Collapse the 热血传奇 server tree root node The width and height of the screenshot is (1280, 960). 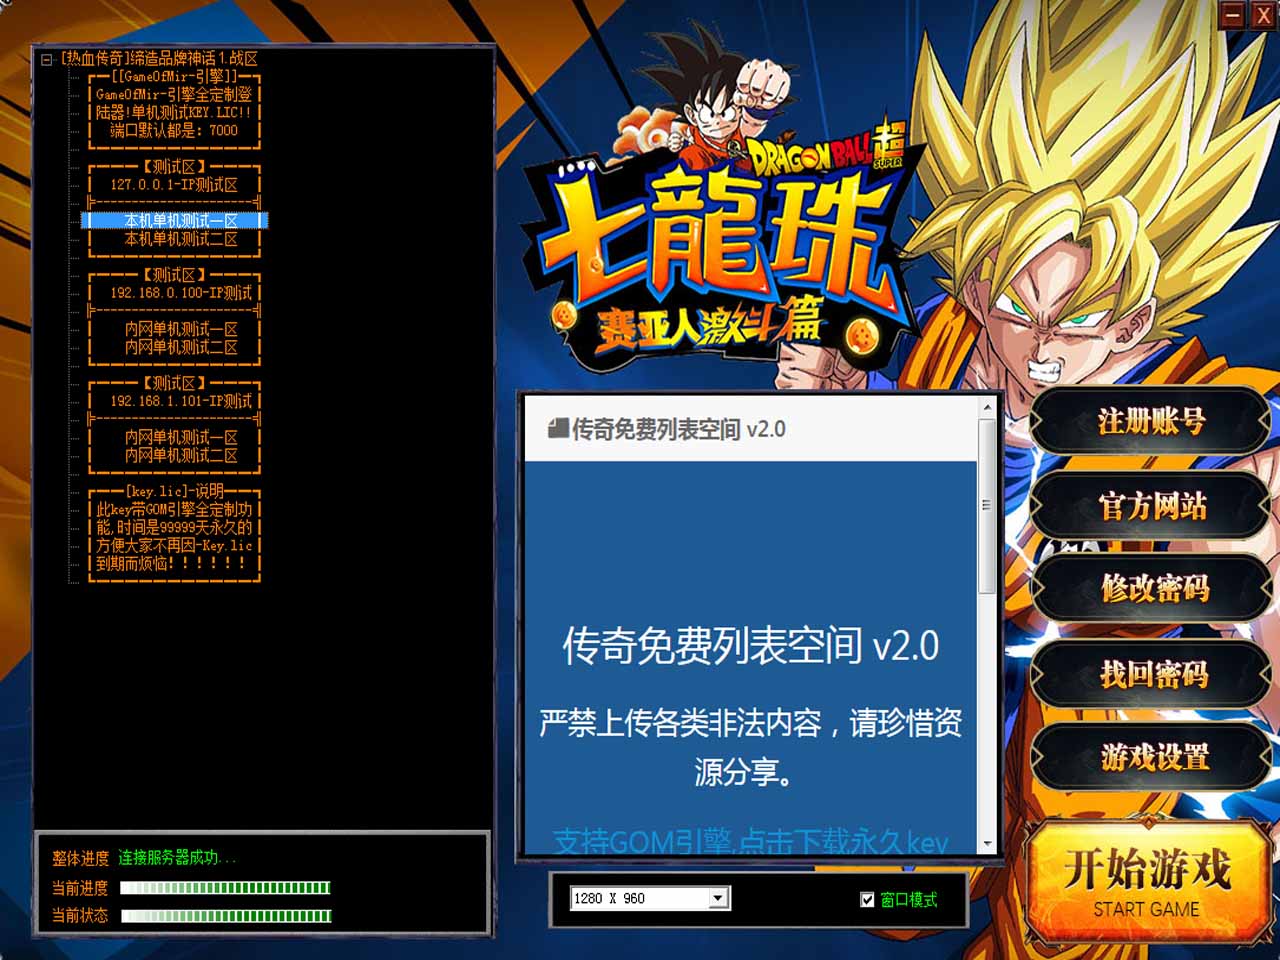[x=47, y=59]
